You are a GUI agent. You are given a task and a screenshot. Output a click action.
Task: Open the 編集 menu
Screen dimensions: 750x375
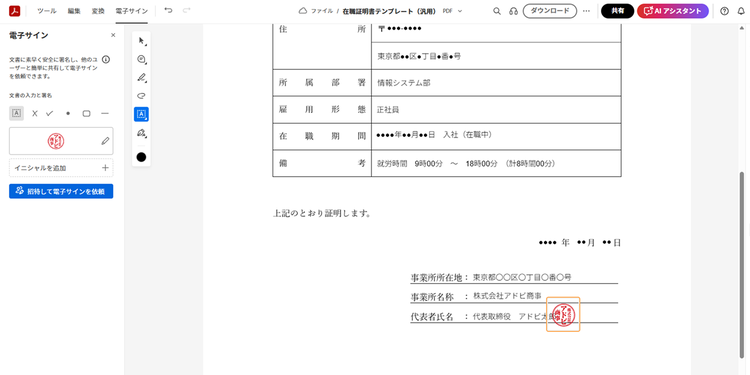click(74, 11)
